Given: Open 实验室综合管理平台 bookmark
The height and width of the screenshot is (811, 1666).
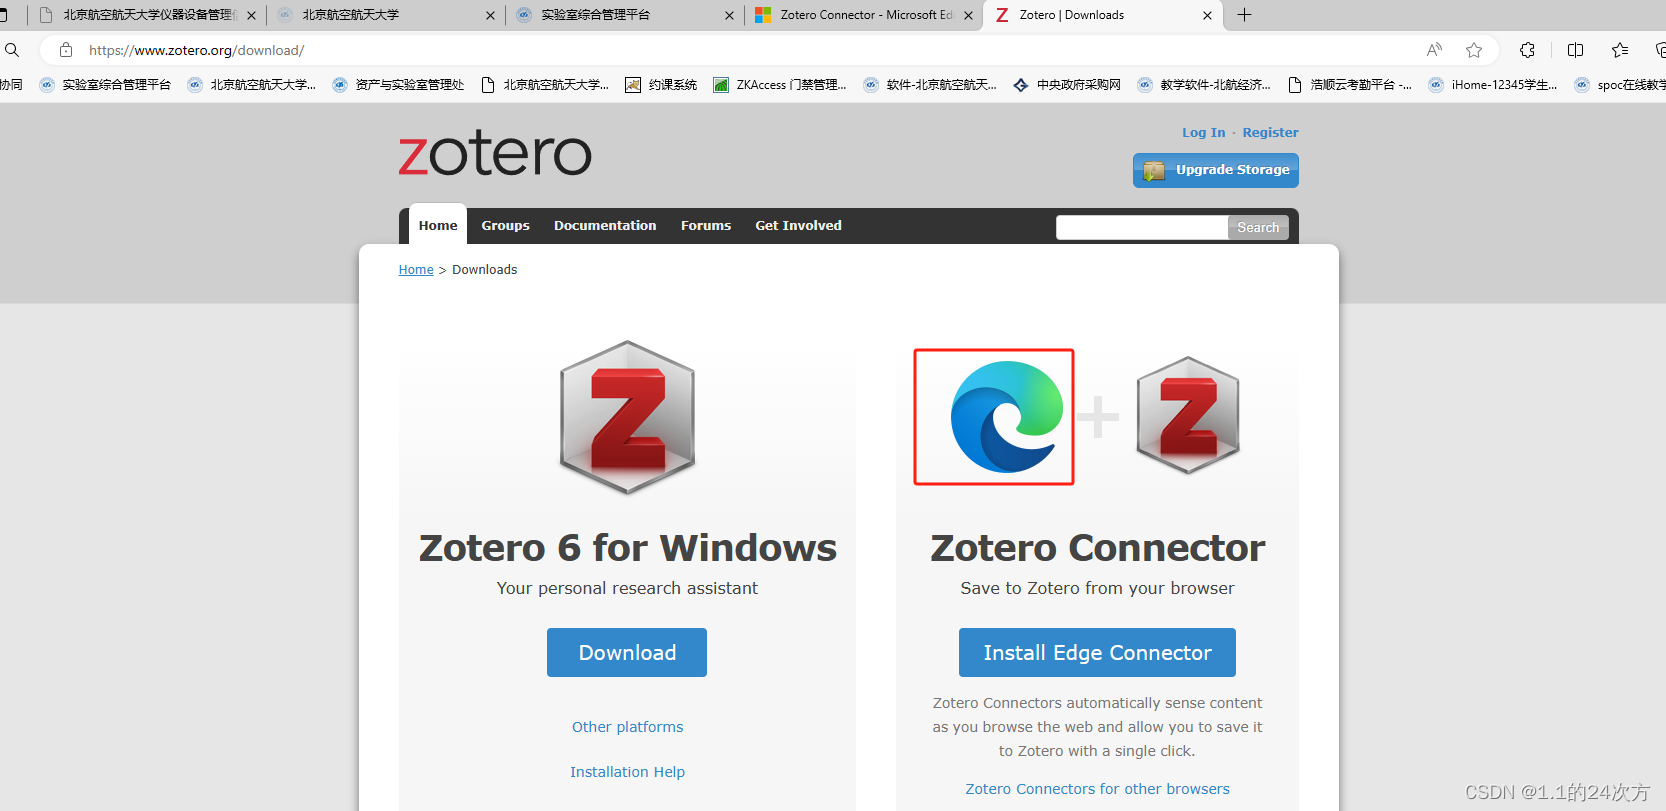Looking at the screenshot, I should (105, 85).
